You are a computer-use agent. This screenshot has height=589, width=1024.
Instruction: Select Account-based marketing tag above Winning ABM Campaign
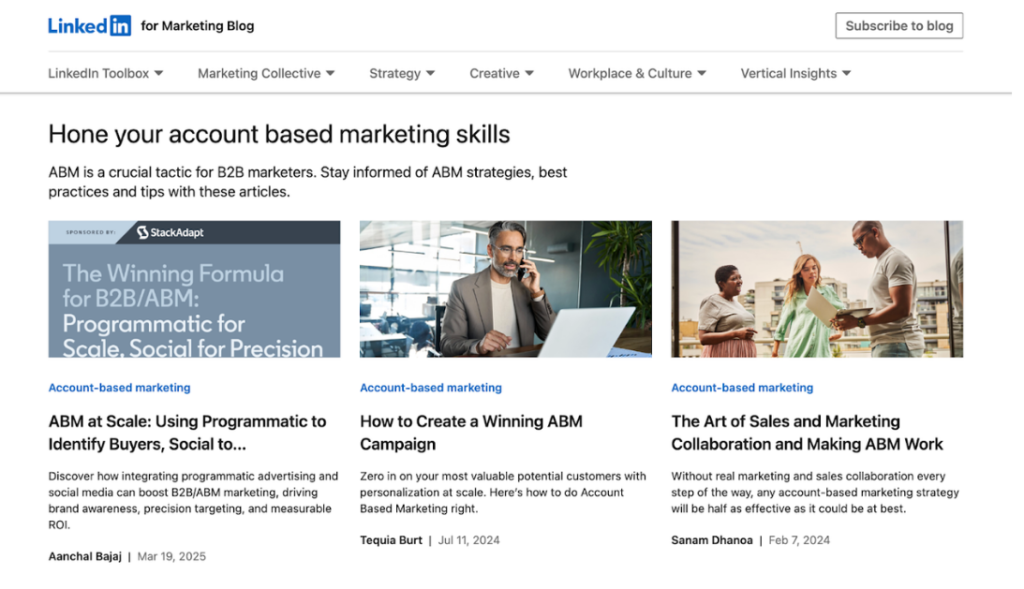(431, 387)
